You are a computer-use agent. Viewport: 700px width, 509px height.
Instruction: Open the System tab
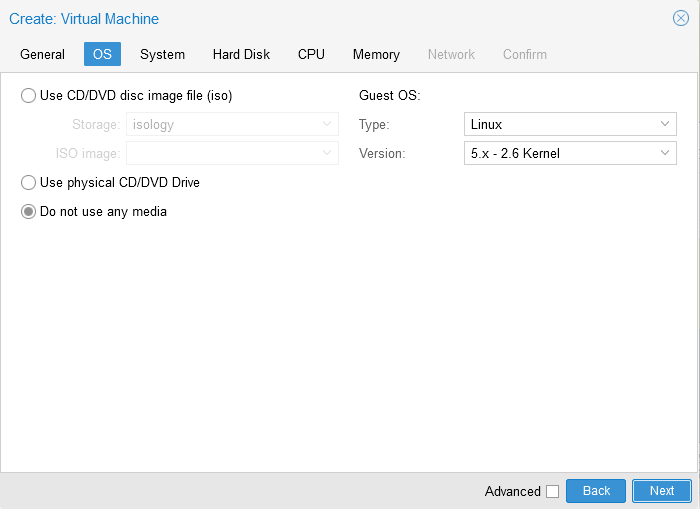coord(162,54)
